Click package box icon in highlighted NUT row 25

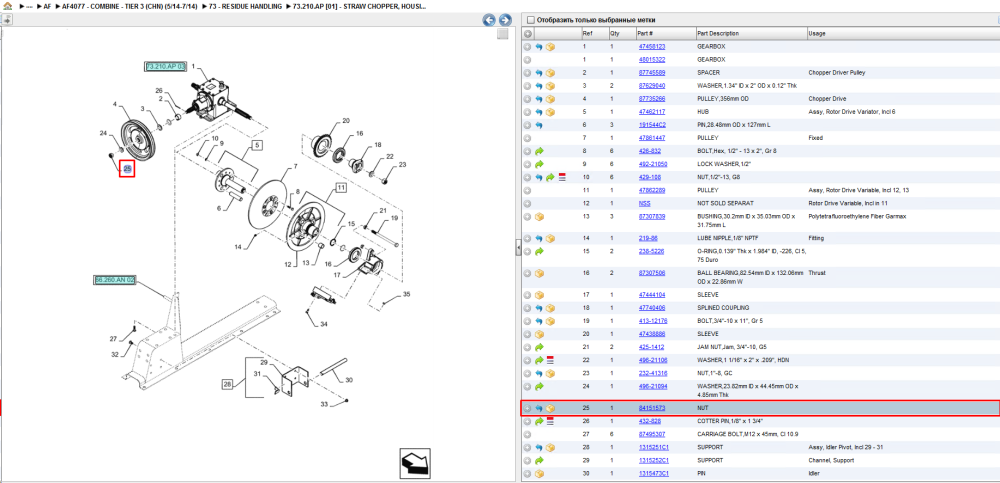point(550,408)
